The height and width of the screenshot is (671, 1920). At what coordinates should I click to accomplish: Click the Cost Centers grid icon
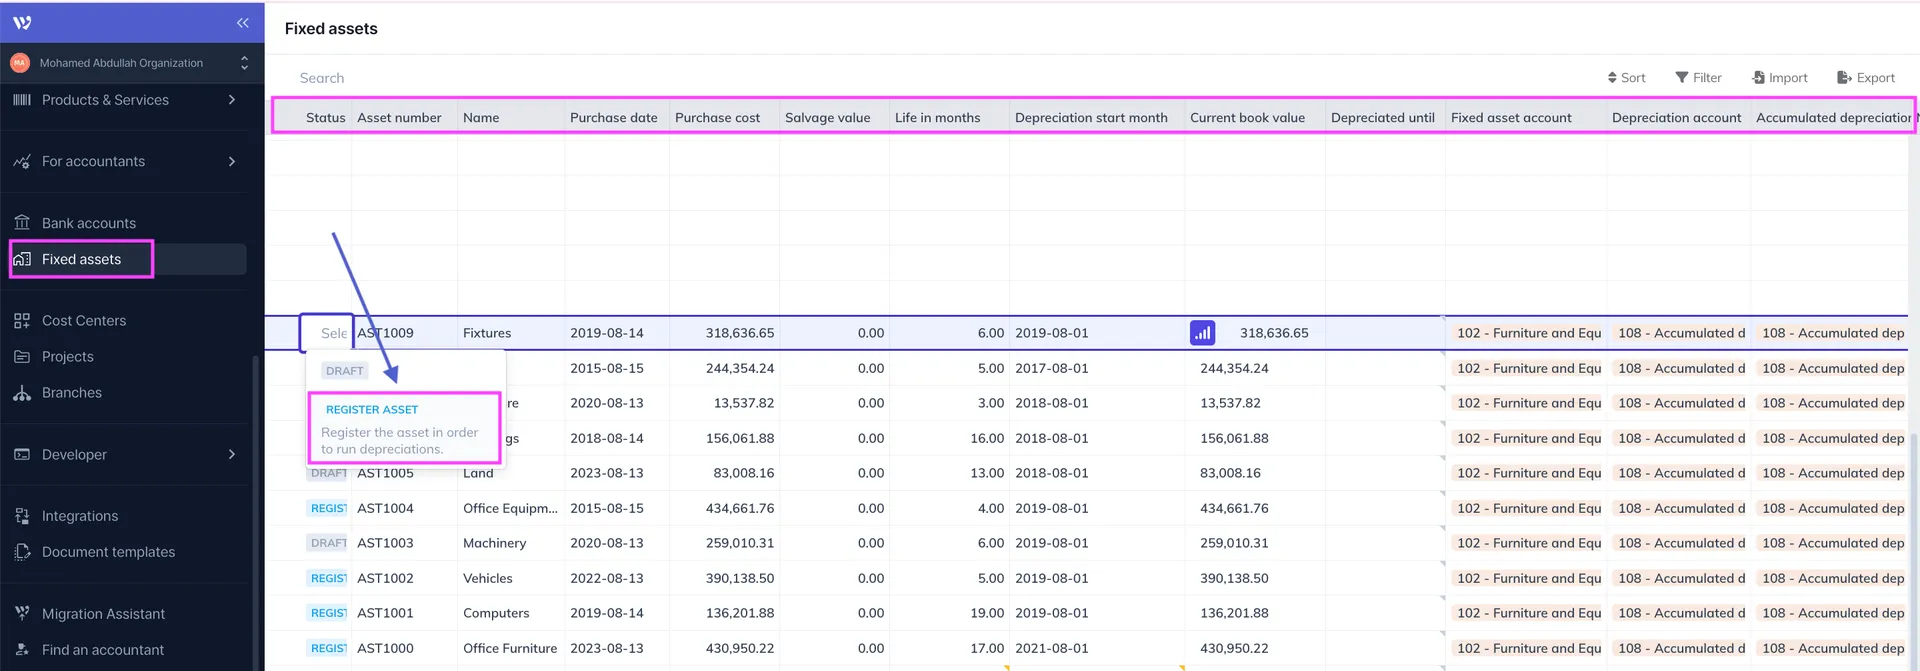tap(22, 321)
